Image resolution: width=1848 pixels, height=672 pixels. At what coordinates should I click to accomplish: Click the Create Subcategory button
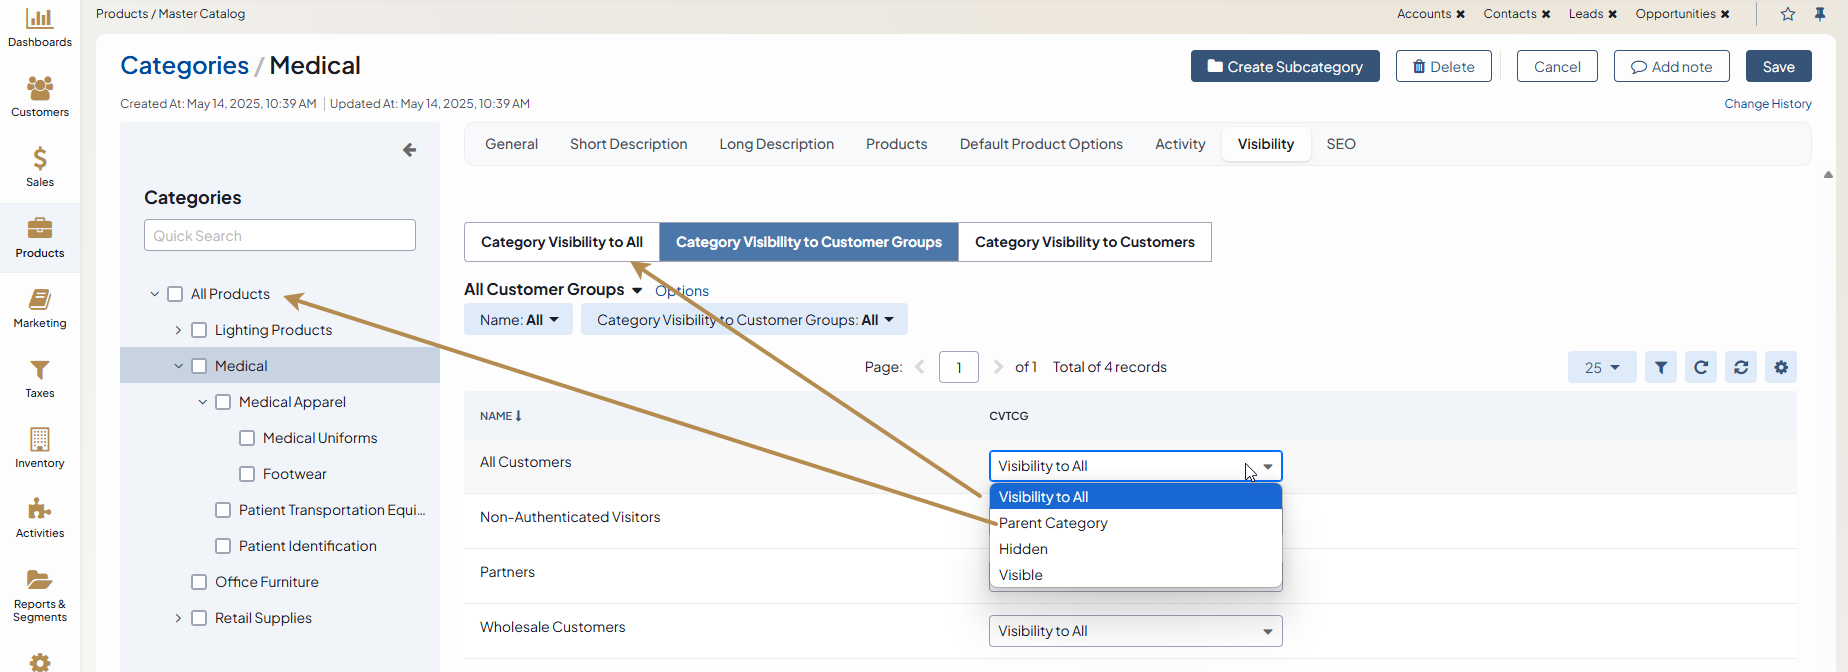click(1285, 67)
